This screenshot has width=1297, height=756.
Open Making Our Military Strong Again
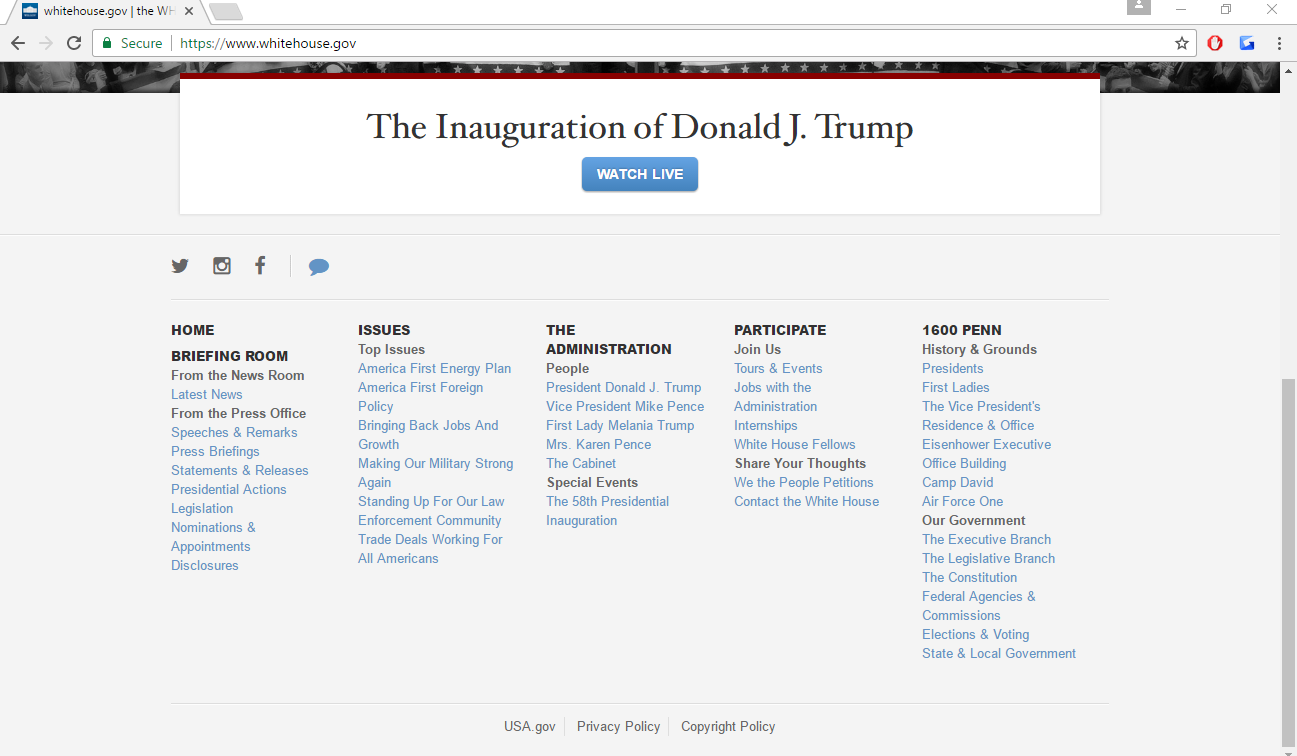[x=436, y=473]
